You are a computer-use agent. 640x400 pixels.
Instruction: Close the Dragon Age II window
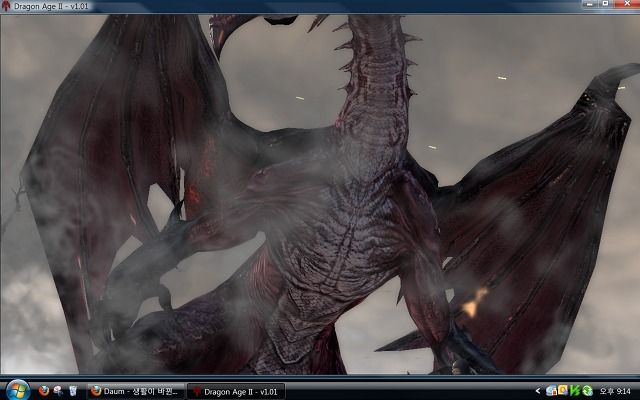627,4
